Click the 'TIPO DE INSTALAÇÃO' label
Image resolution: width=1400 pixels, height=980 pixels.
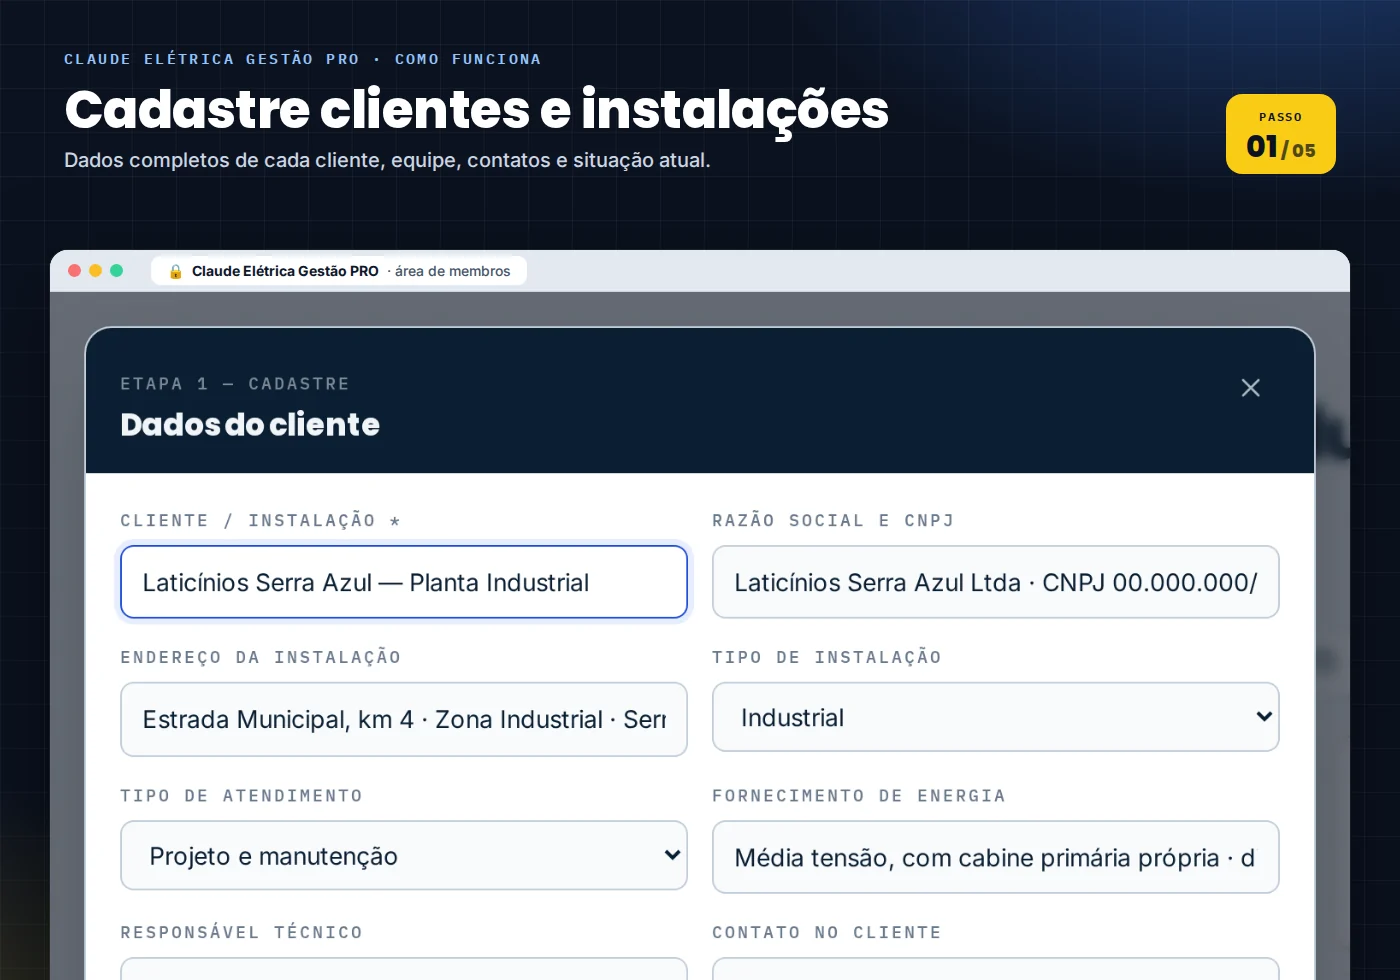[x=827, y=658]
